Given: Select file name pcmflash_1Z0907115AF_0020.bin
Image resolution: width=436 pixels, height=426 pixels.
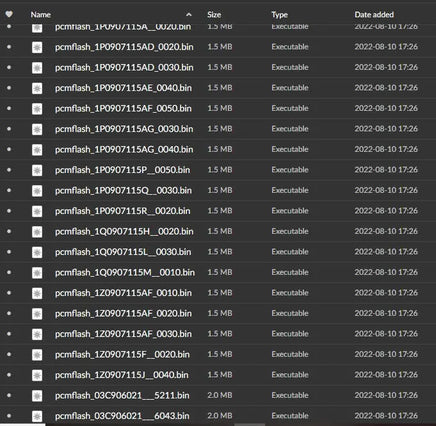Looking at the screenshot, I should 123,313.
